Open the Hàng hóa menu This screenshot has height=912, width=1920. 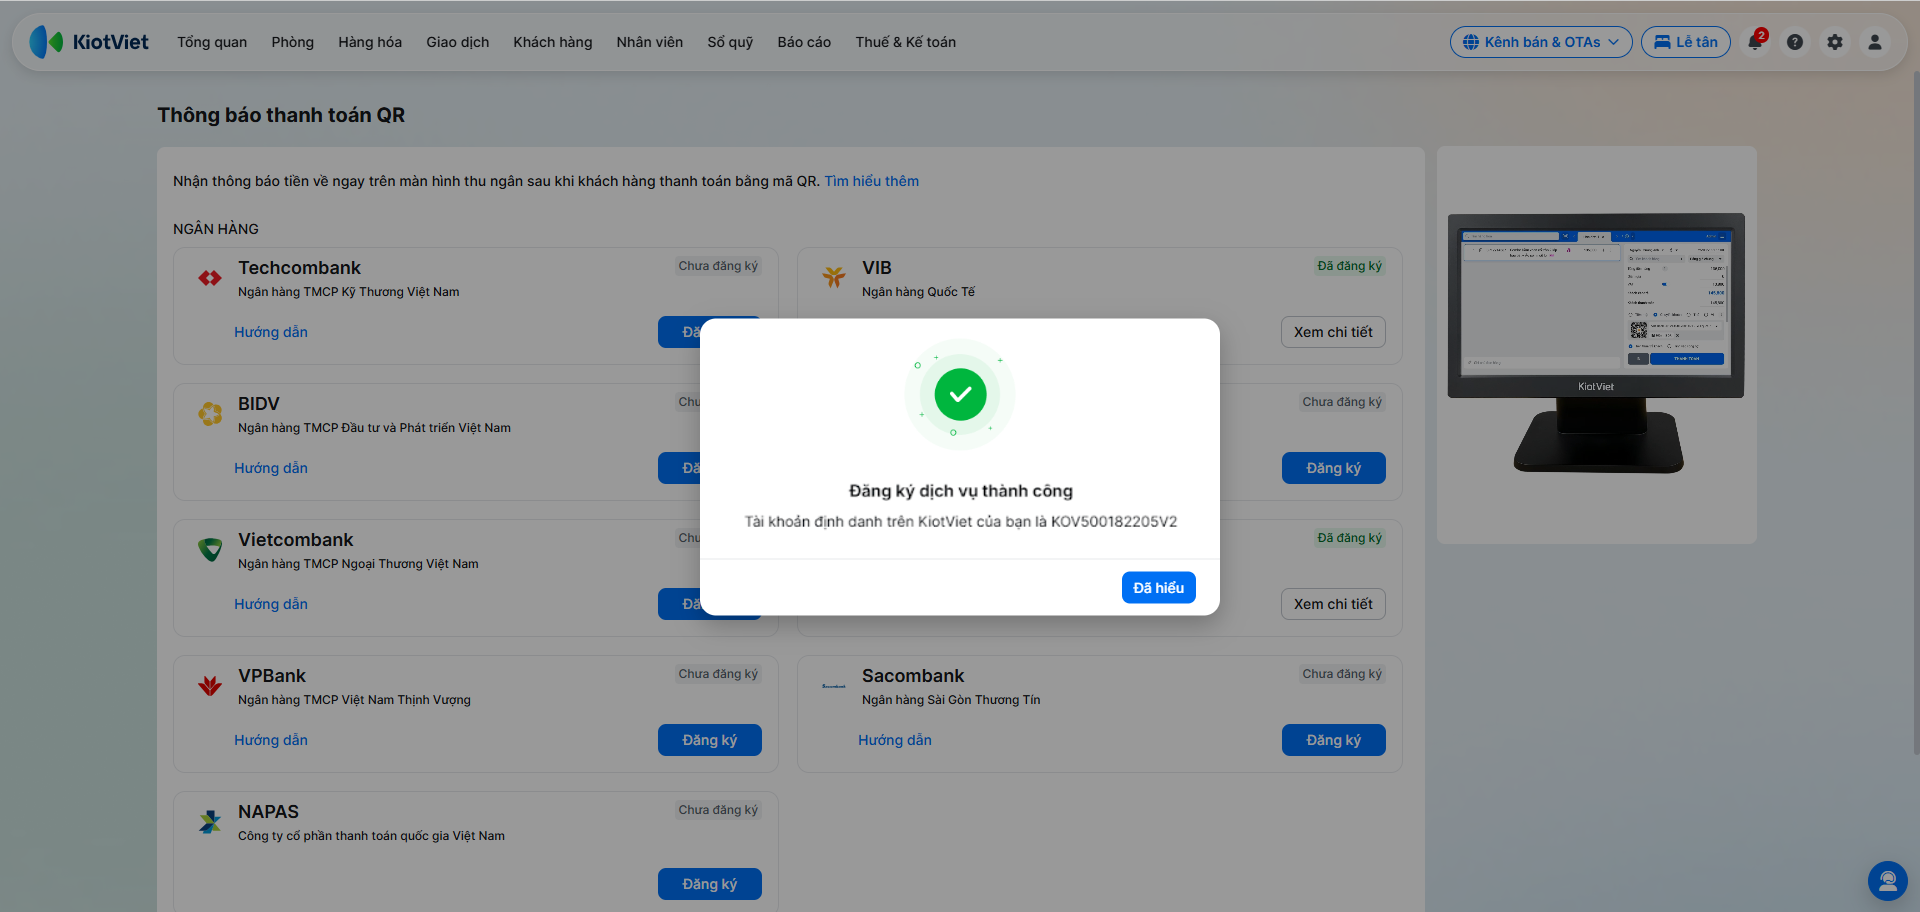click(370, 42)
